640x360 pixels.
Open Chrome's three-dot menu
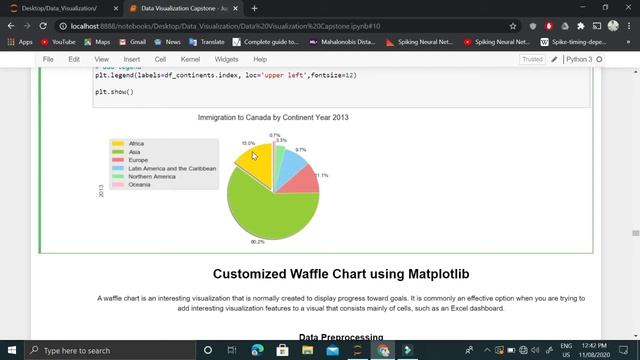[629, 26]
